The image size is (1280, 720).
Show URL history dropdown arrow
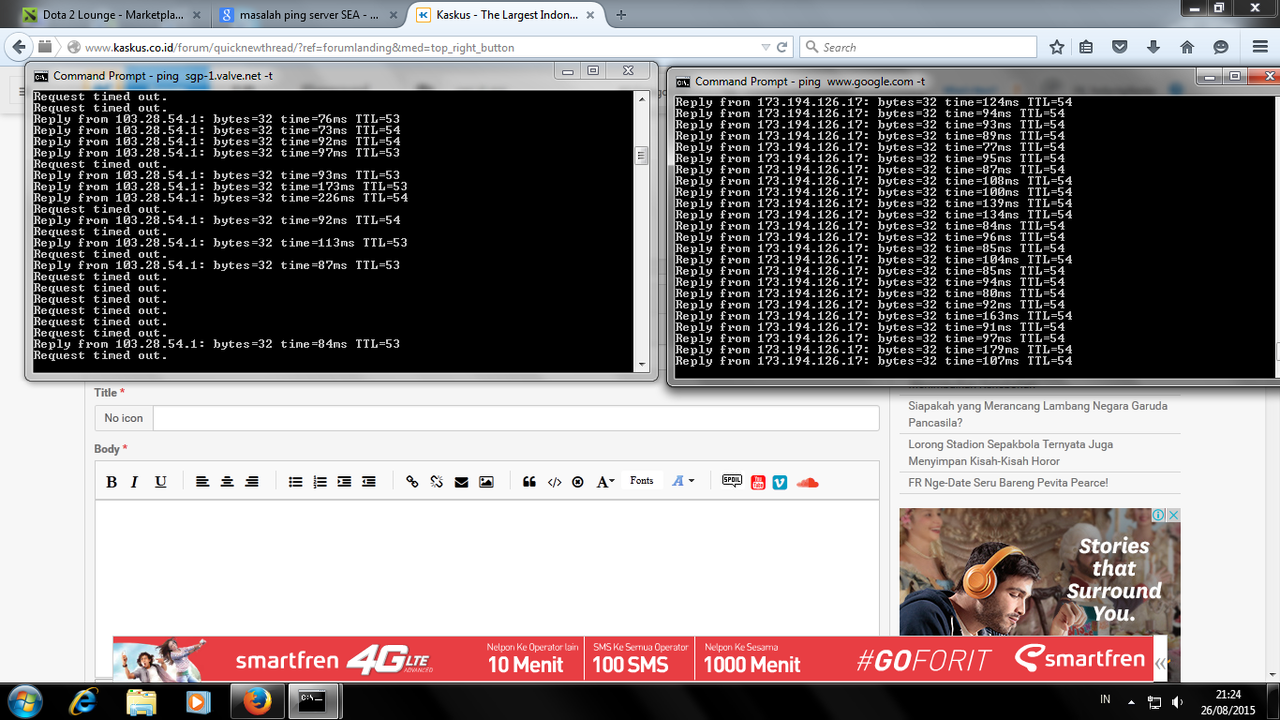pyautogui.click(x=766, y=47)
